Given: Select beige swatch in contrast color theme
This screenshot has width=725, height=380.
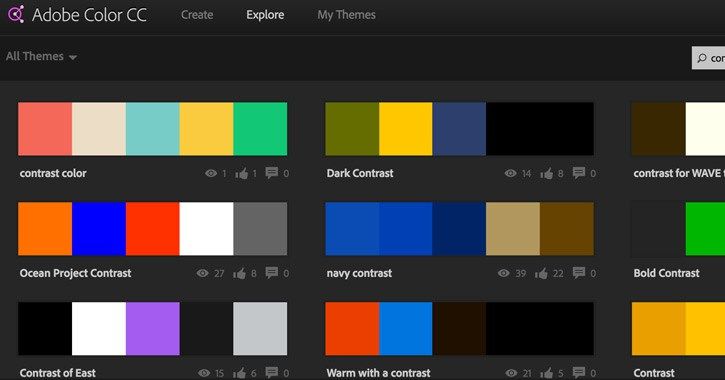Looking at the screenshot, I should (x=99, y=129).
